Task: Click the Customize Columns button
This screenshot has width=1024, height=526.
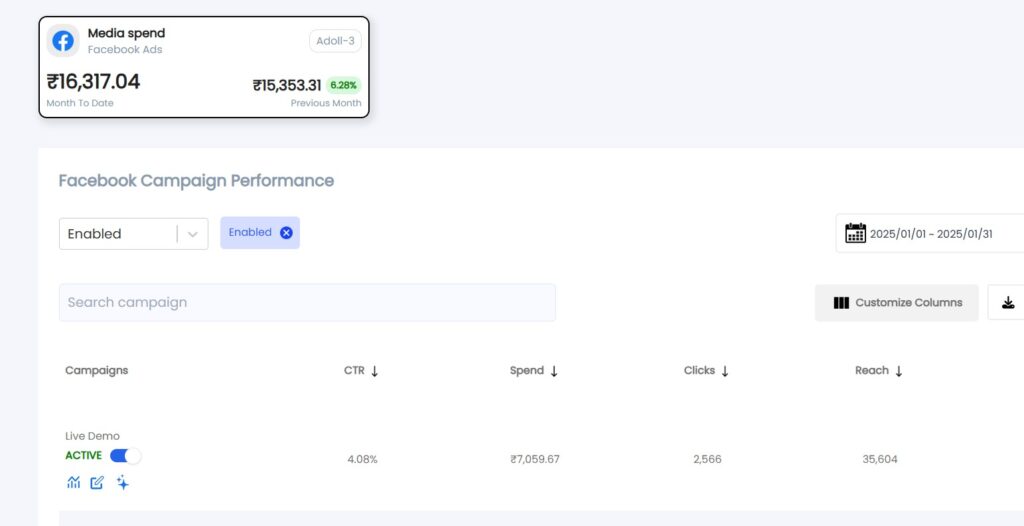Action: [x=897, y=302]
